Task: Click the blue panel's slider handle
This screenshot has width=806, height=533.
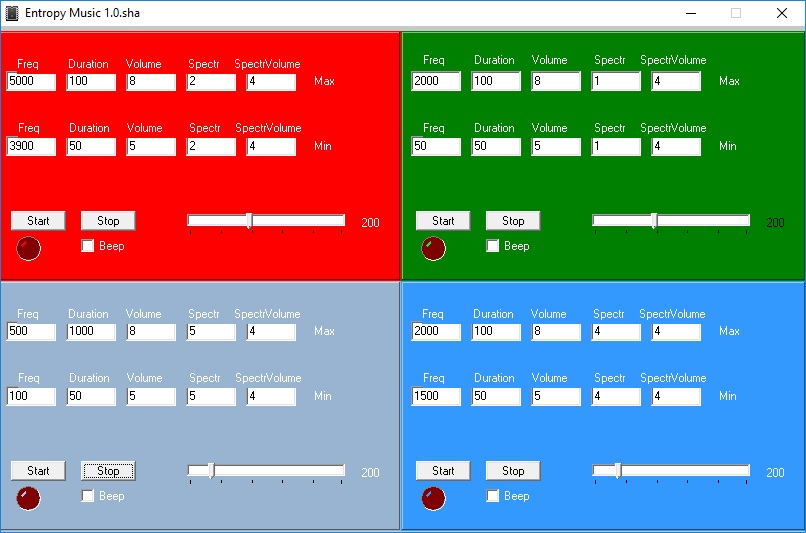Action: point(617,471)
